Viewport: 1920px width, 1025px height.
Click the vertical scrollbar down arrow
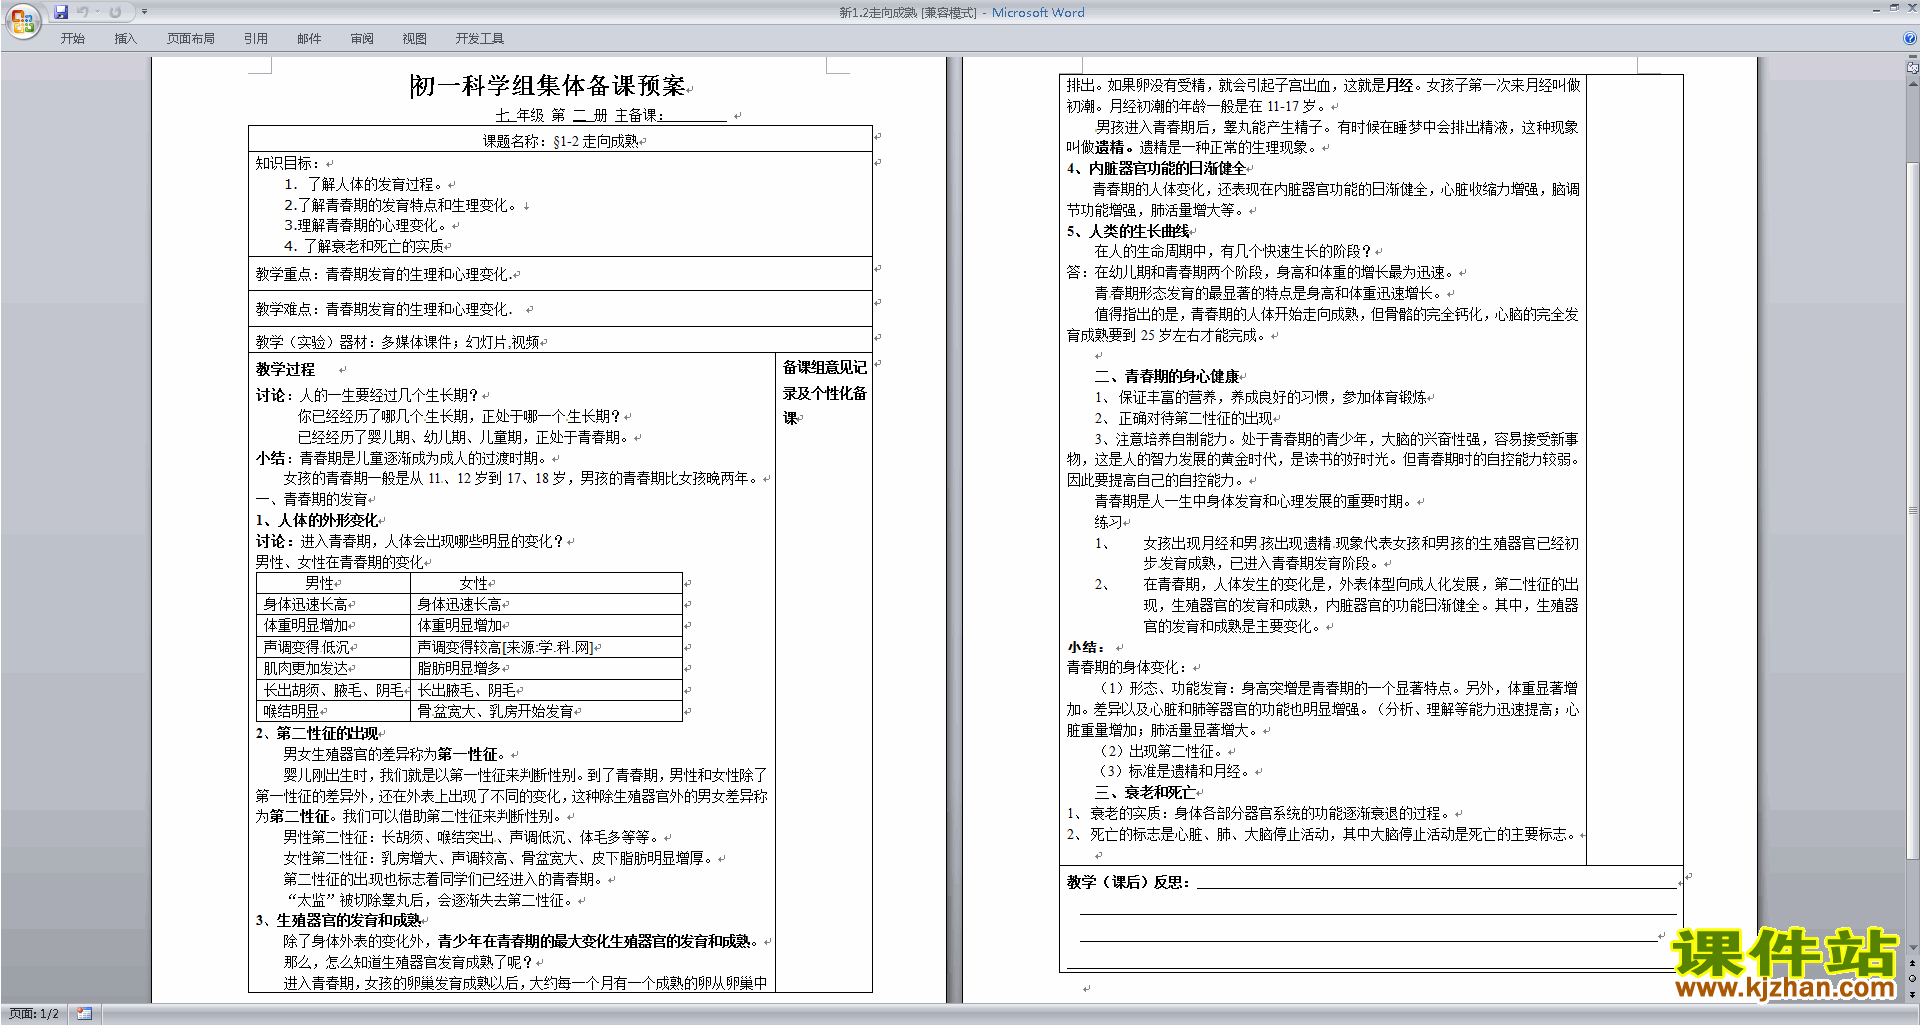click(x=1913, y=948)
